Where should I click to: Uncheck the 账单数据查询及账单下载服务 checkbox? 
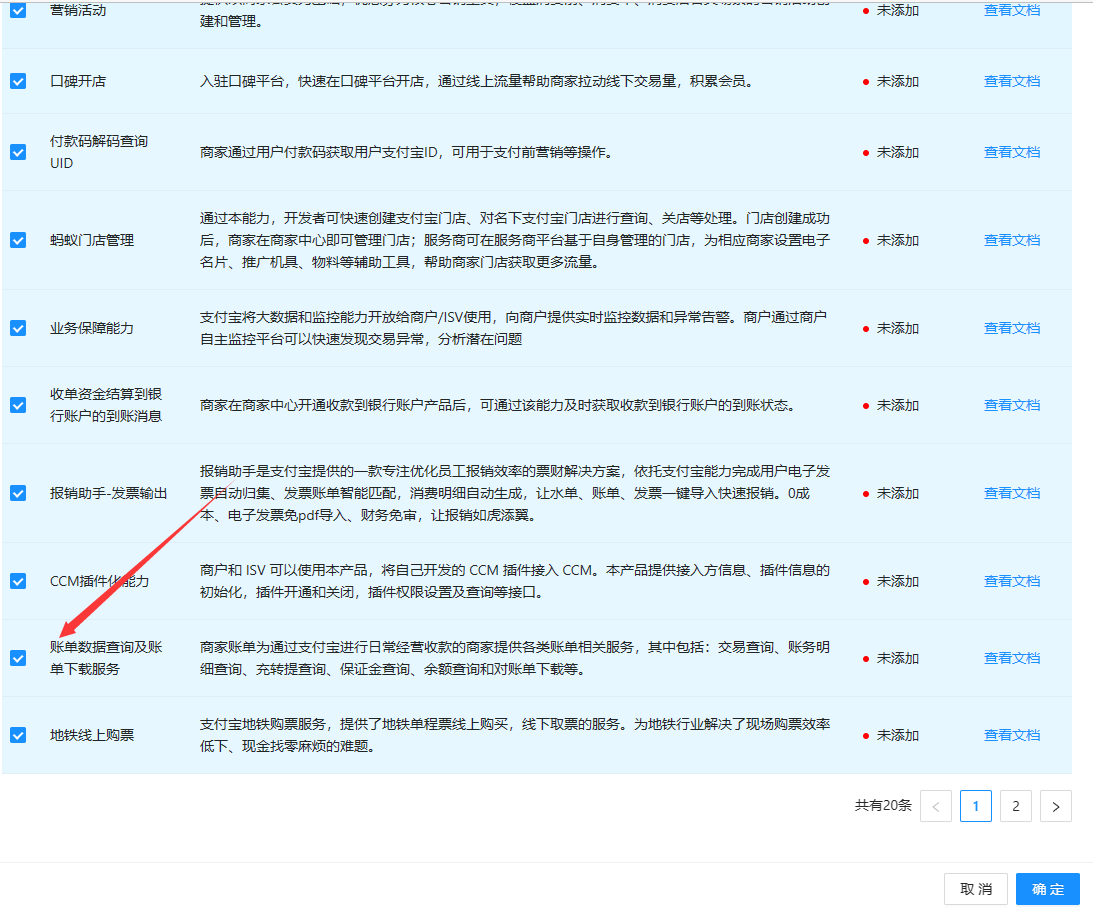click(x=18, y=658)
